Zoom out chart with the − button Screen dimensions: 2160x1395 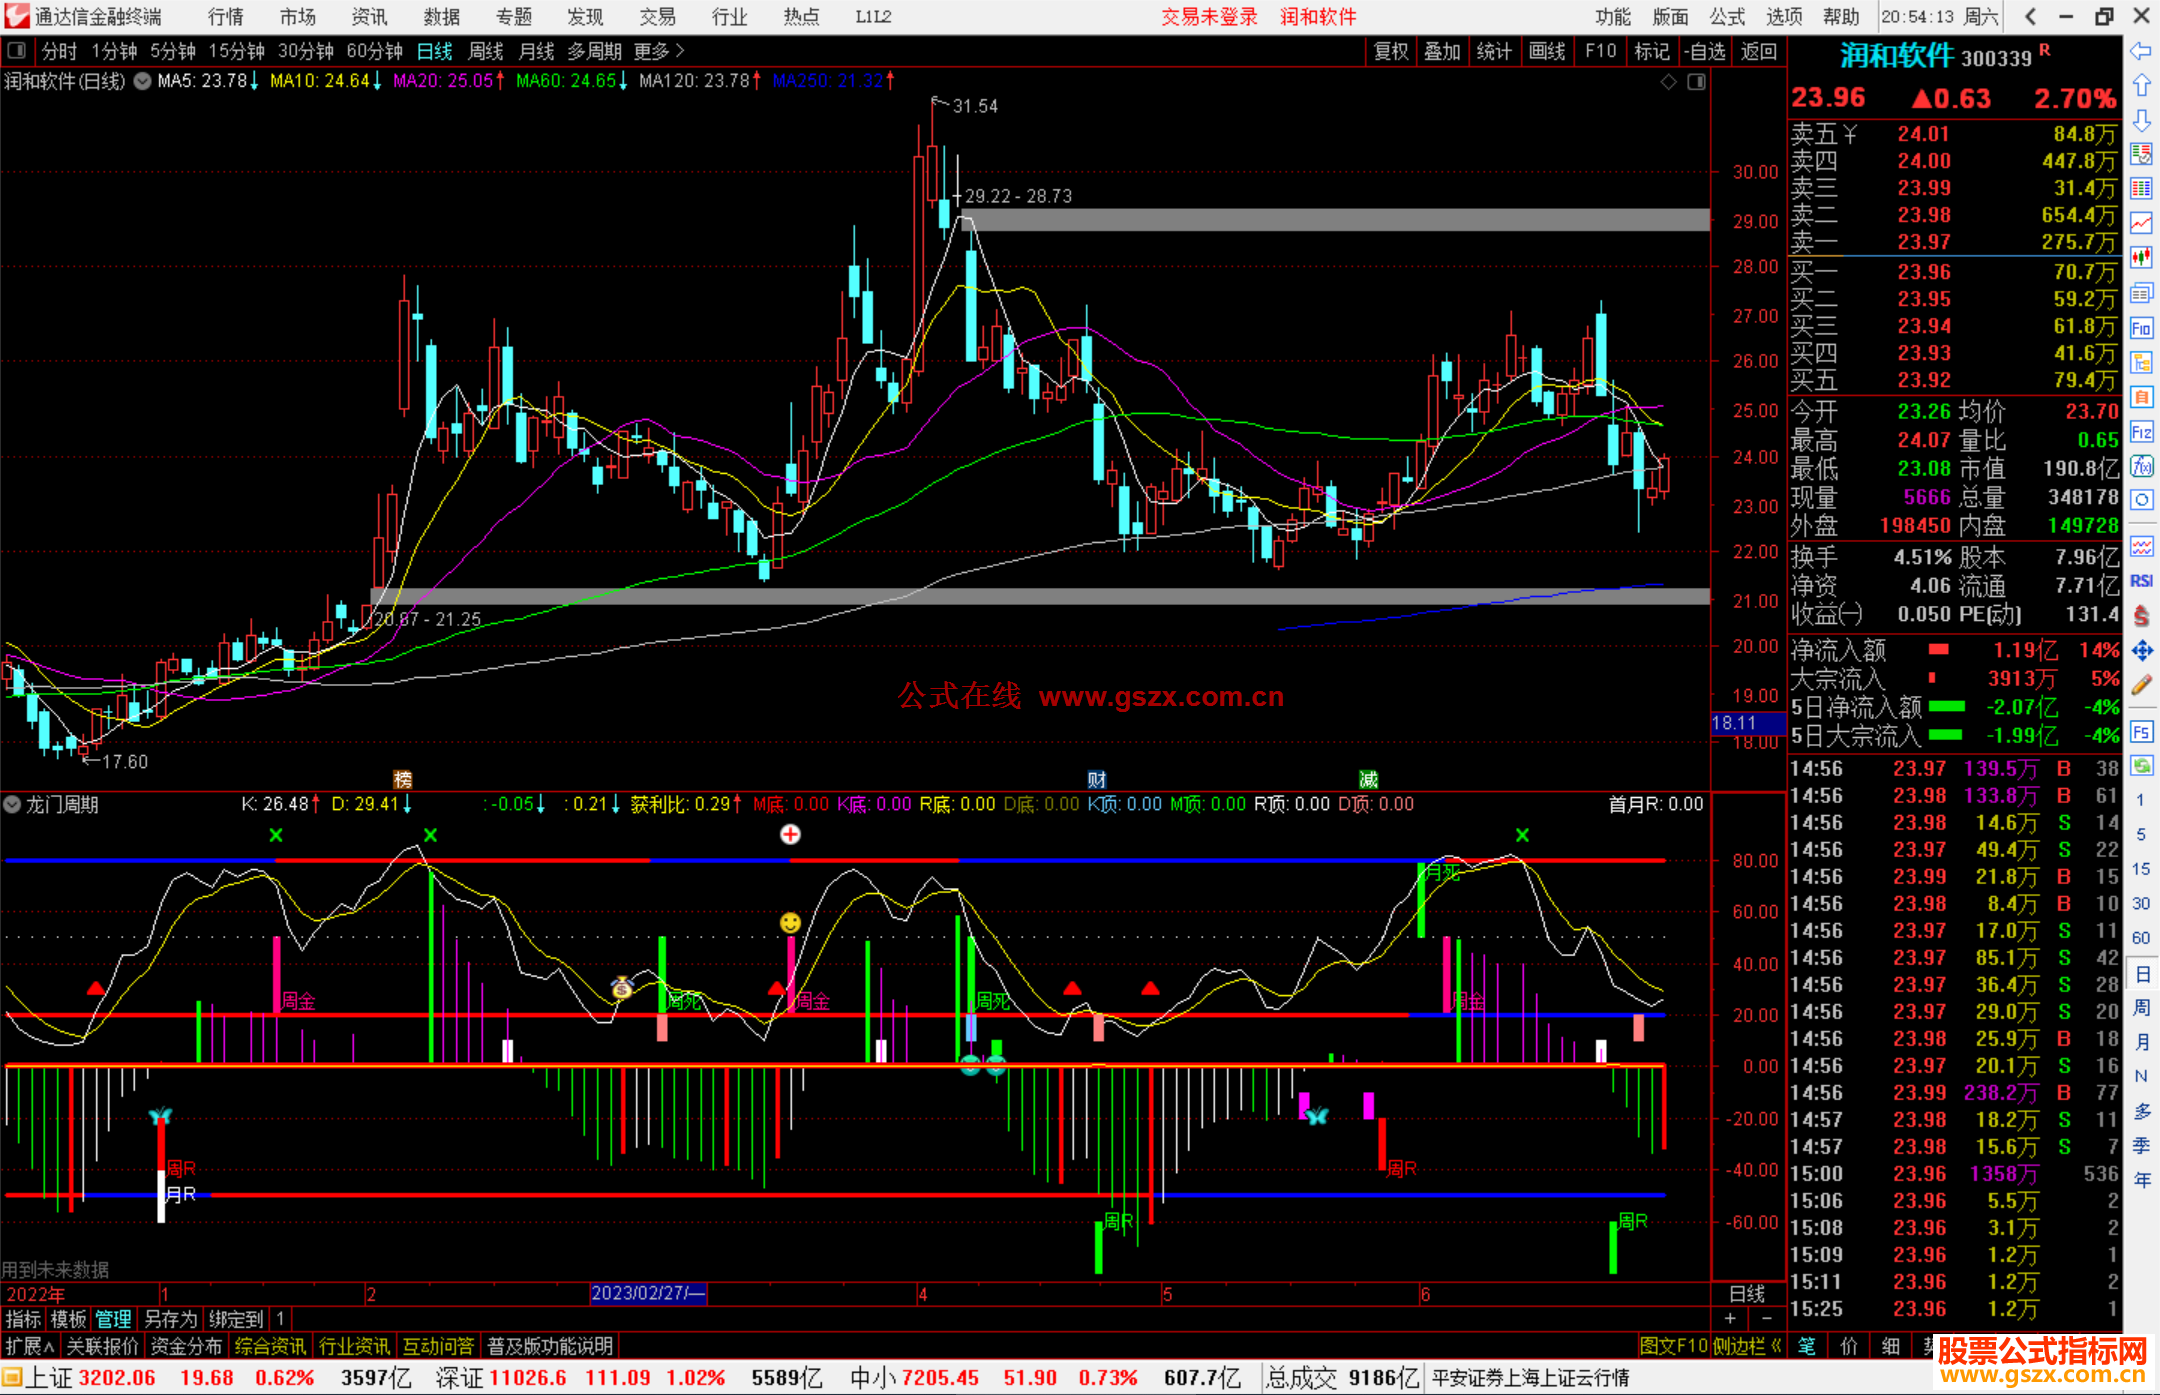click(x=1767, y=1319)
